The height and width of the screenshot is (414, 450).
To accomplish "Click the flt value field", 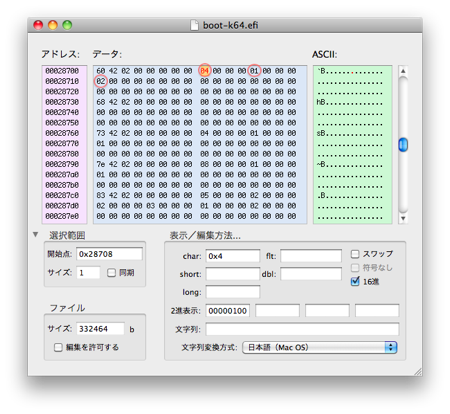I will coord(311,256).
